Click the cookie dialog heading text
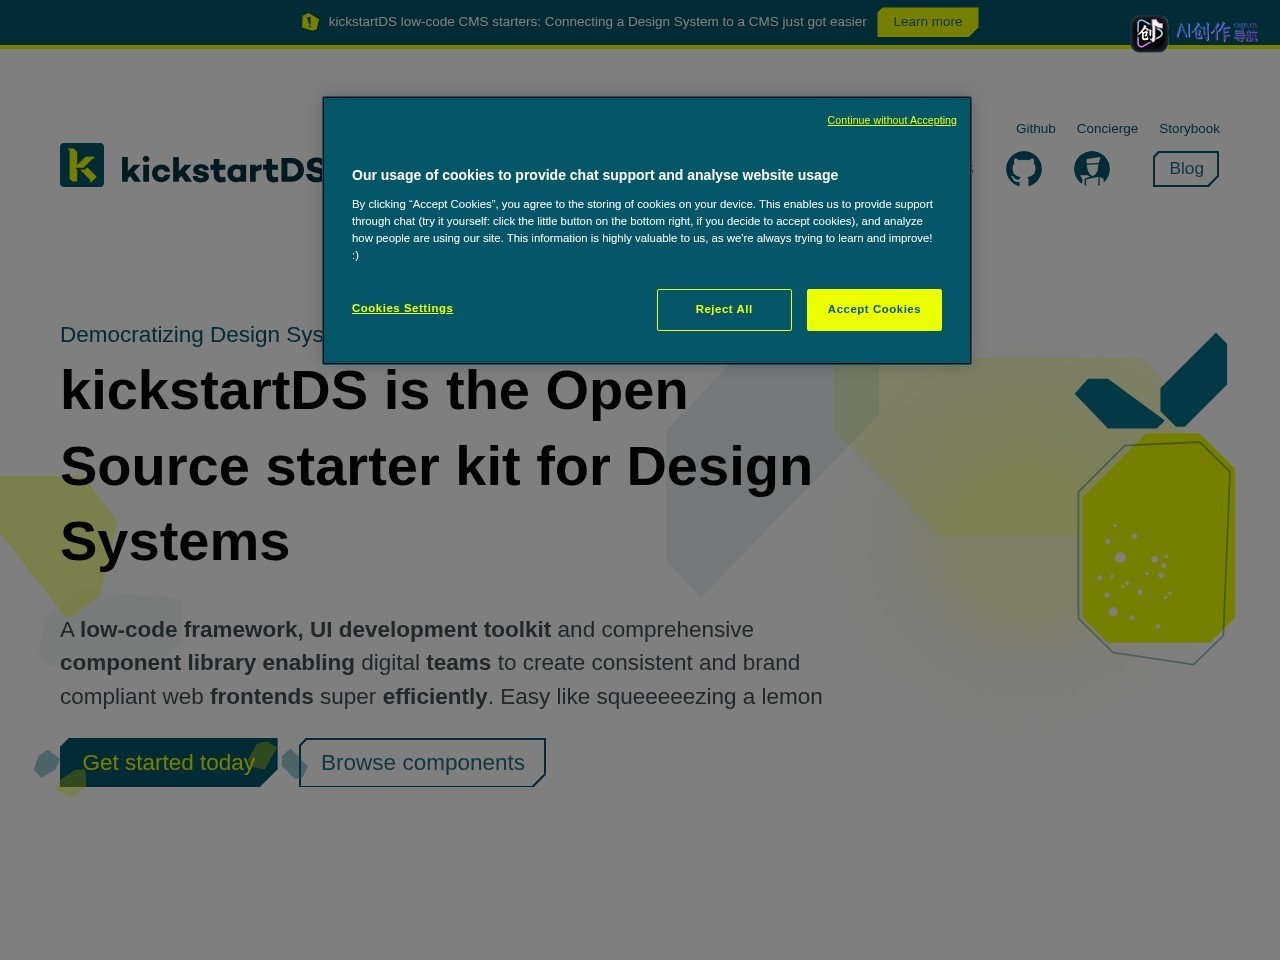Viewport: 1280px width, 960px height. click(595, 175)
